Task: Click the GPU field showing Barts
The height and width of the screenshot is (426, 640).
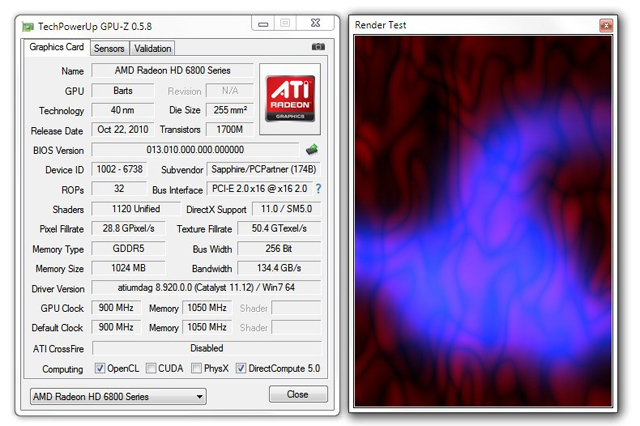Action: click(x=123, y=91)
